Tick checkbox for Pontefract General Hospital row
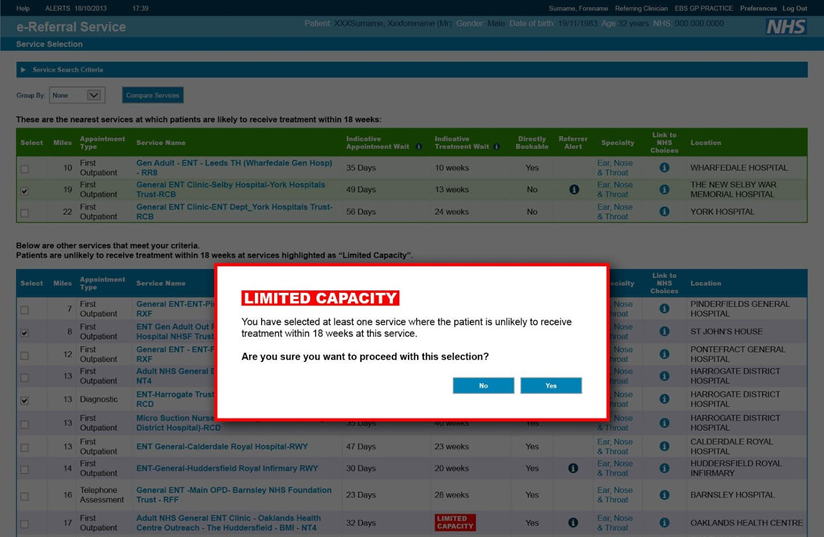The height and width of the screenshot is (537, 824). [25, 356]
